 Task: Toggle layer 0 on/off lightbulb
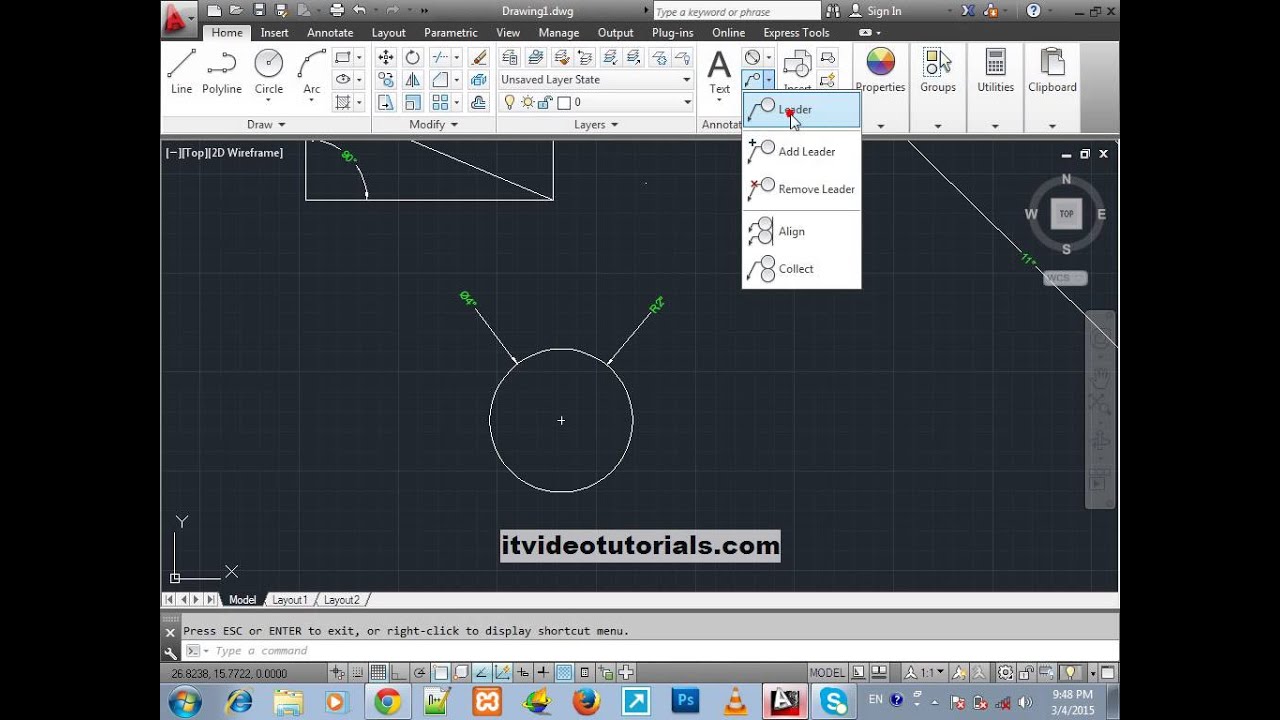tap(509, 102)
